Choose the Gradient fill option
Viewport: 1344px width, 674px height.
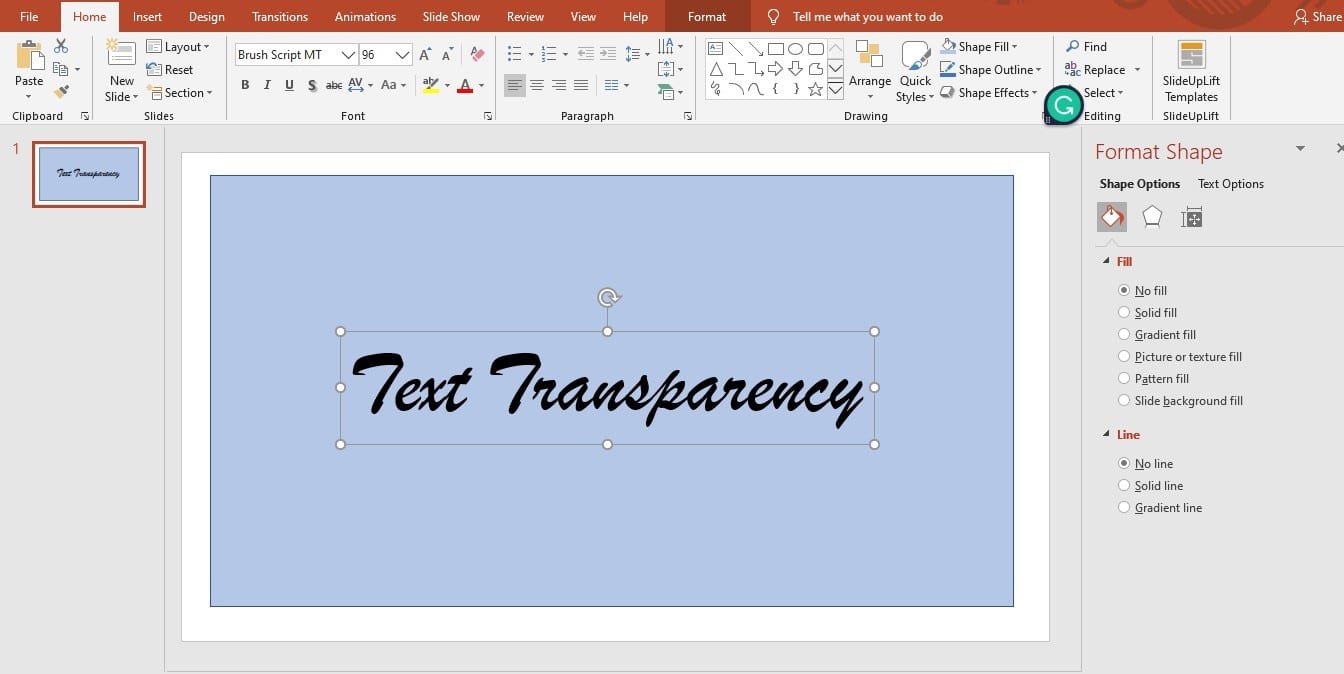tap(1124, 335)
